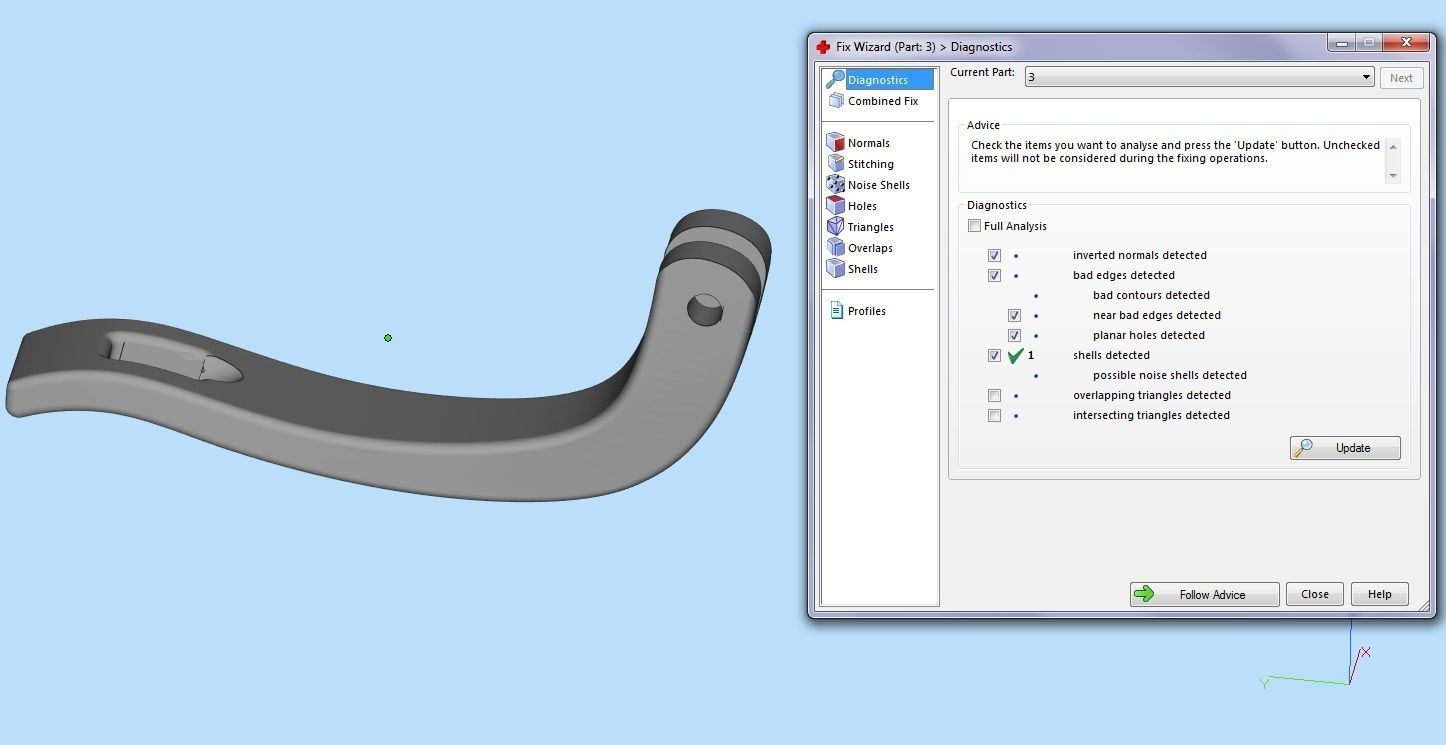Viewport: 1446px width, 745px height.
Task: Uncheck bad edges detected
Action: click(994, 275)
